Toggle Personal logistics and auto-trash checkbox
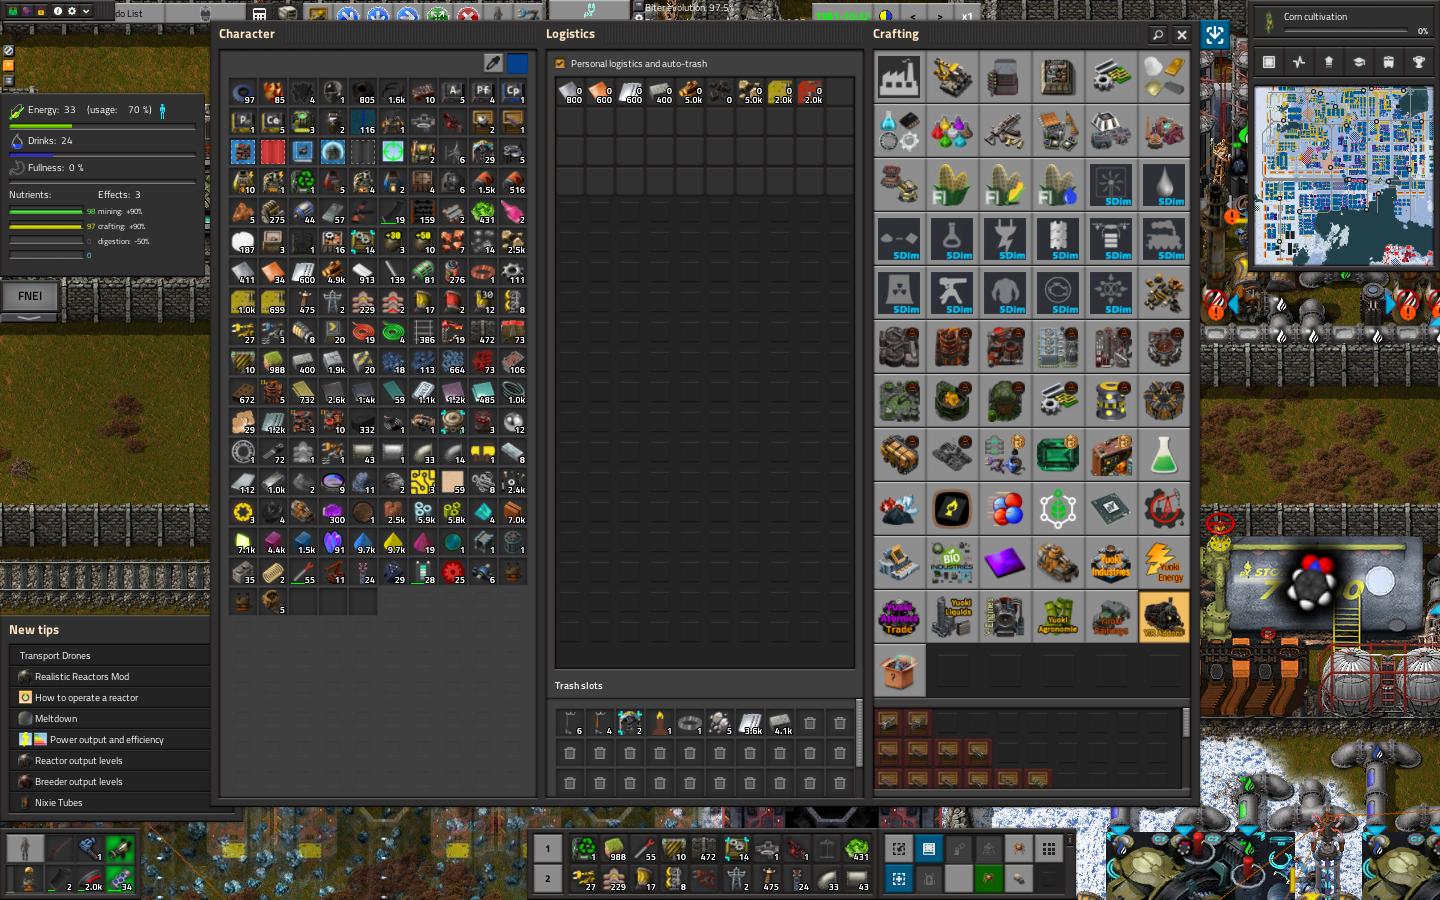Screen dimensions: 1440x900 click(x=560, y=63)
